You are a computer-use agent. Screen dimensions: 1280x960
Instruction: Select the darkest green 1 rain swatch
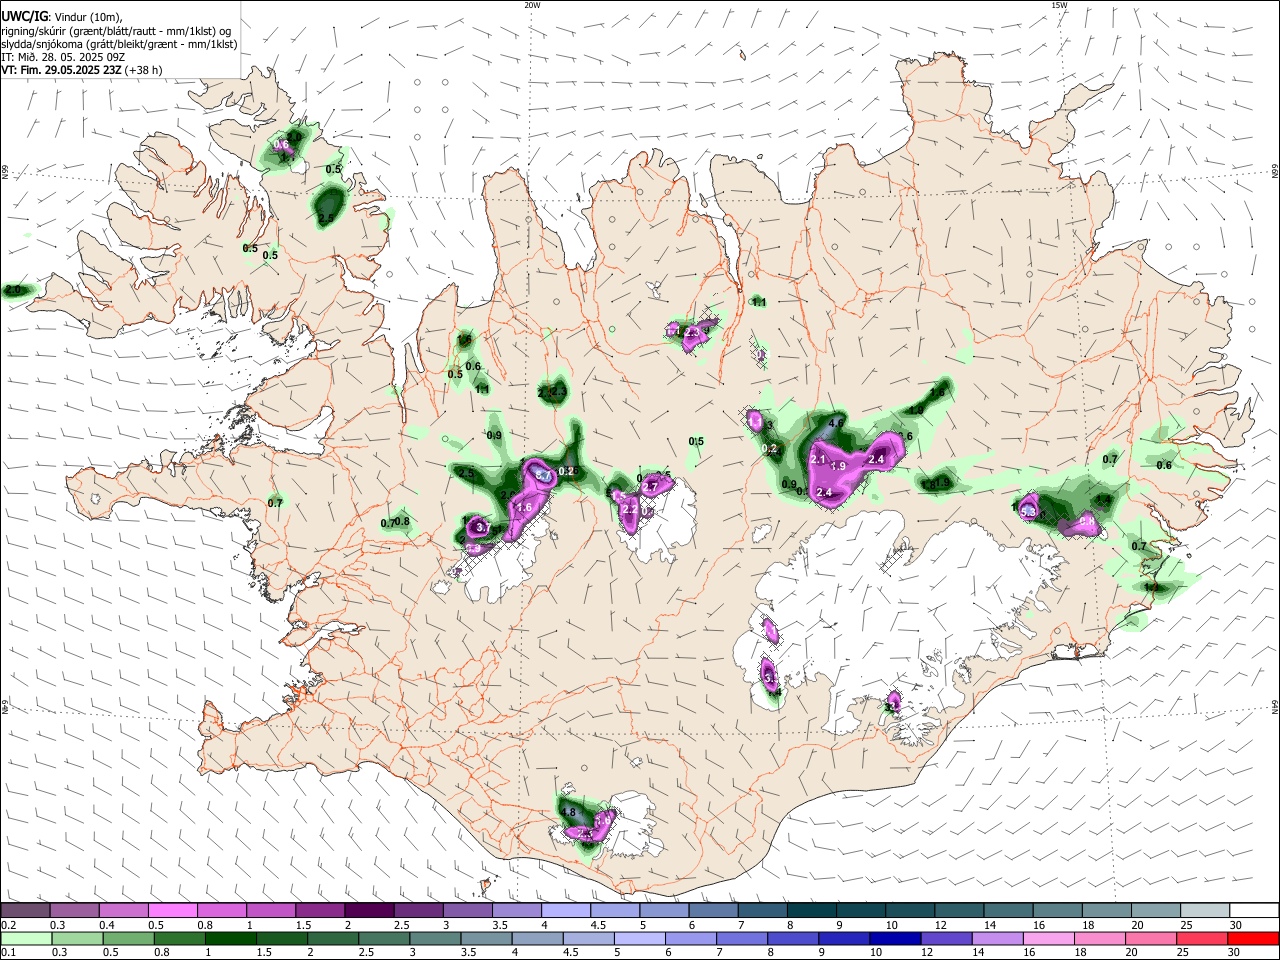tap(231, 938)
